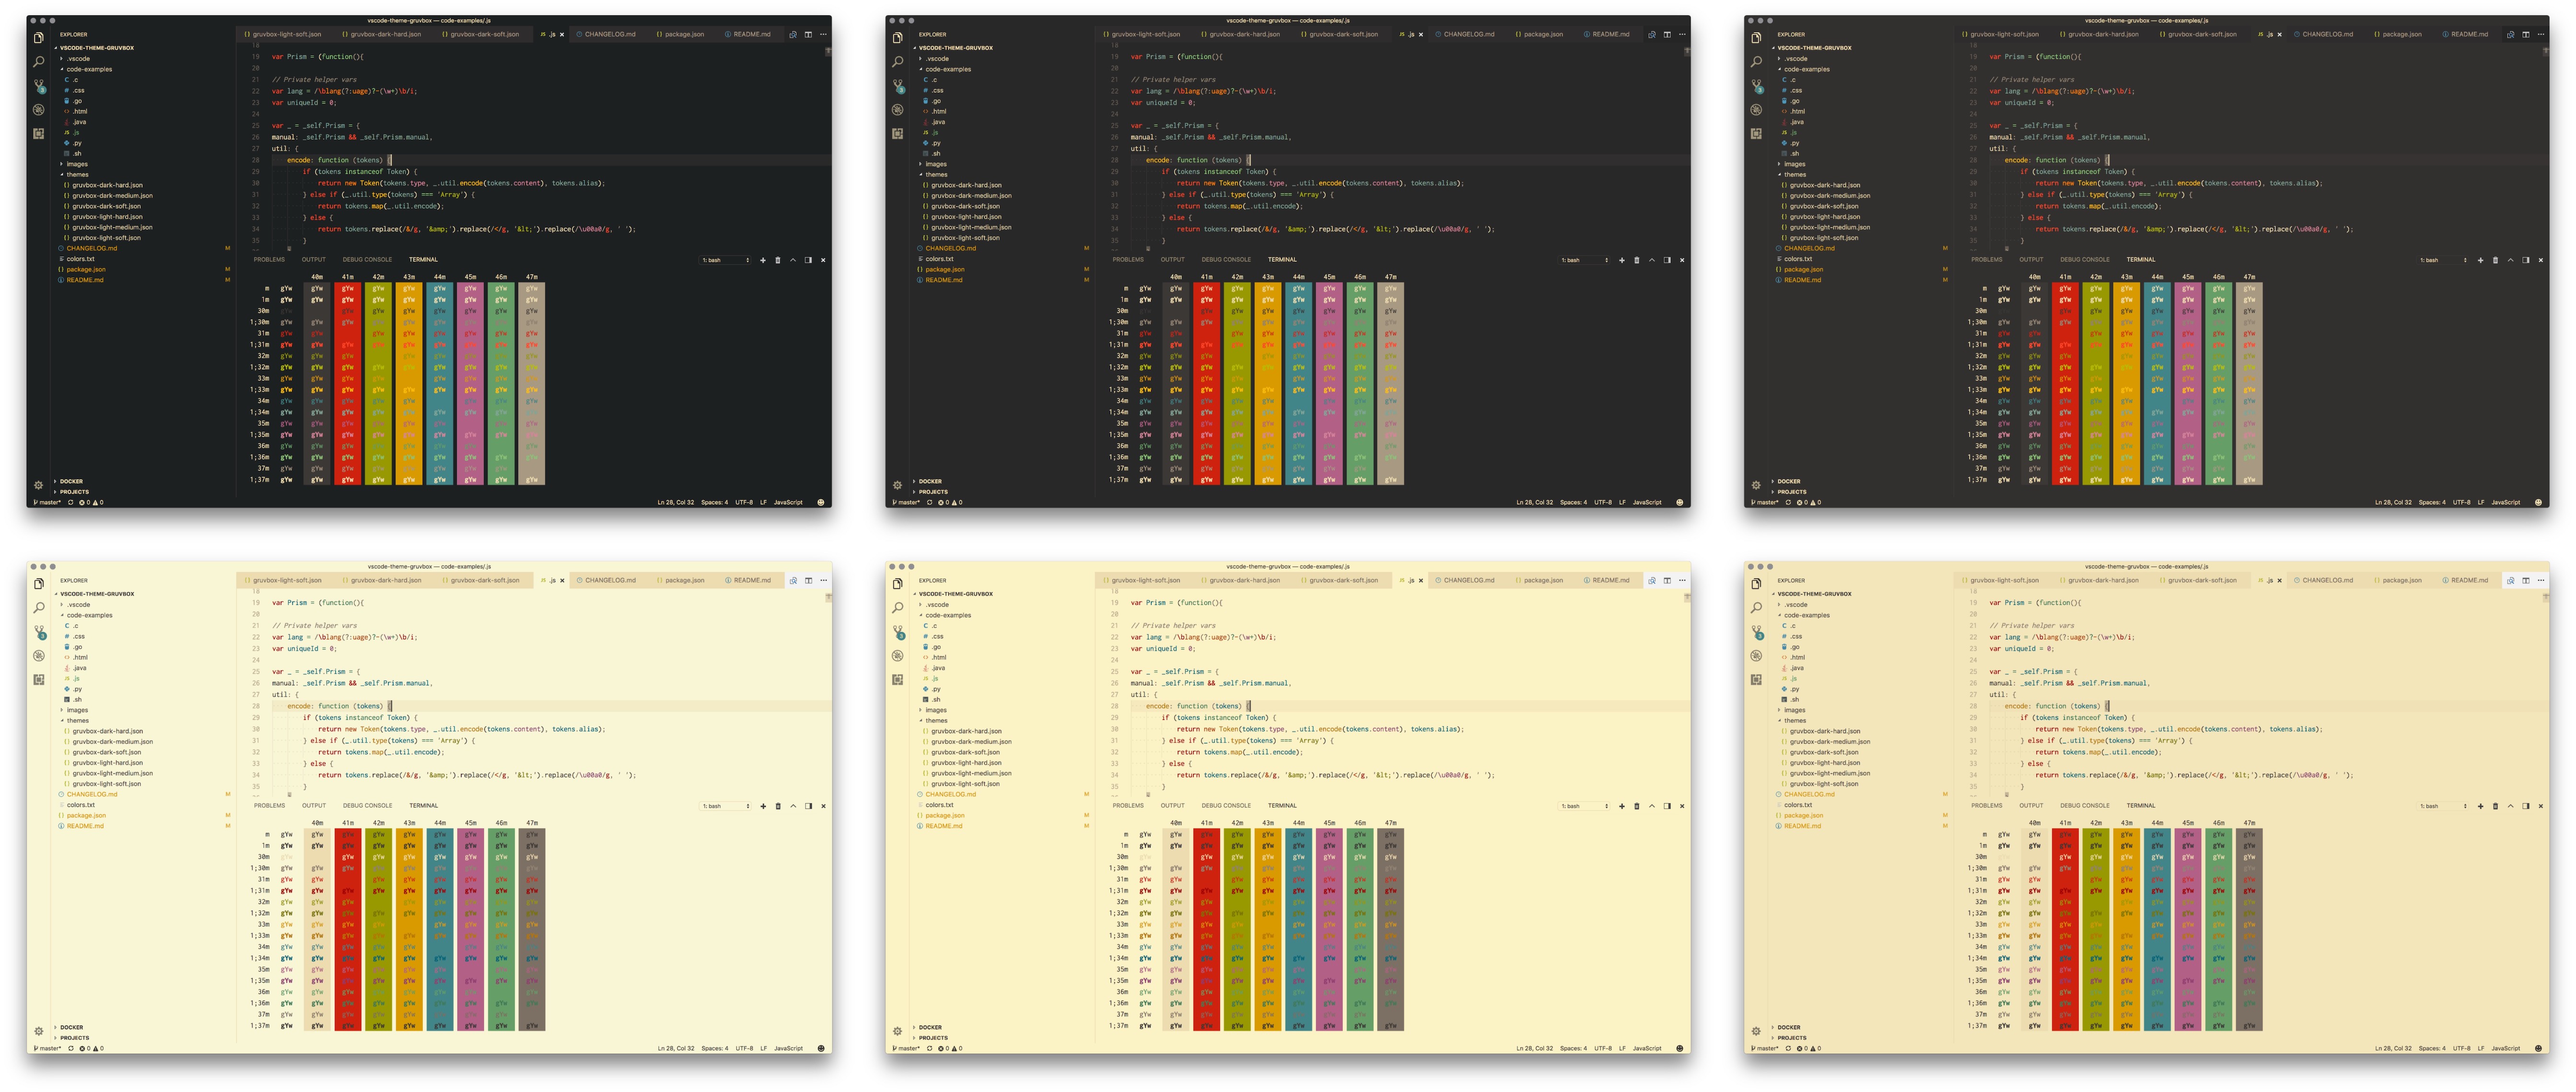Open colors.txt file in bottom-right window's explorer

click(1798, 805)
